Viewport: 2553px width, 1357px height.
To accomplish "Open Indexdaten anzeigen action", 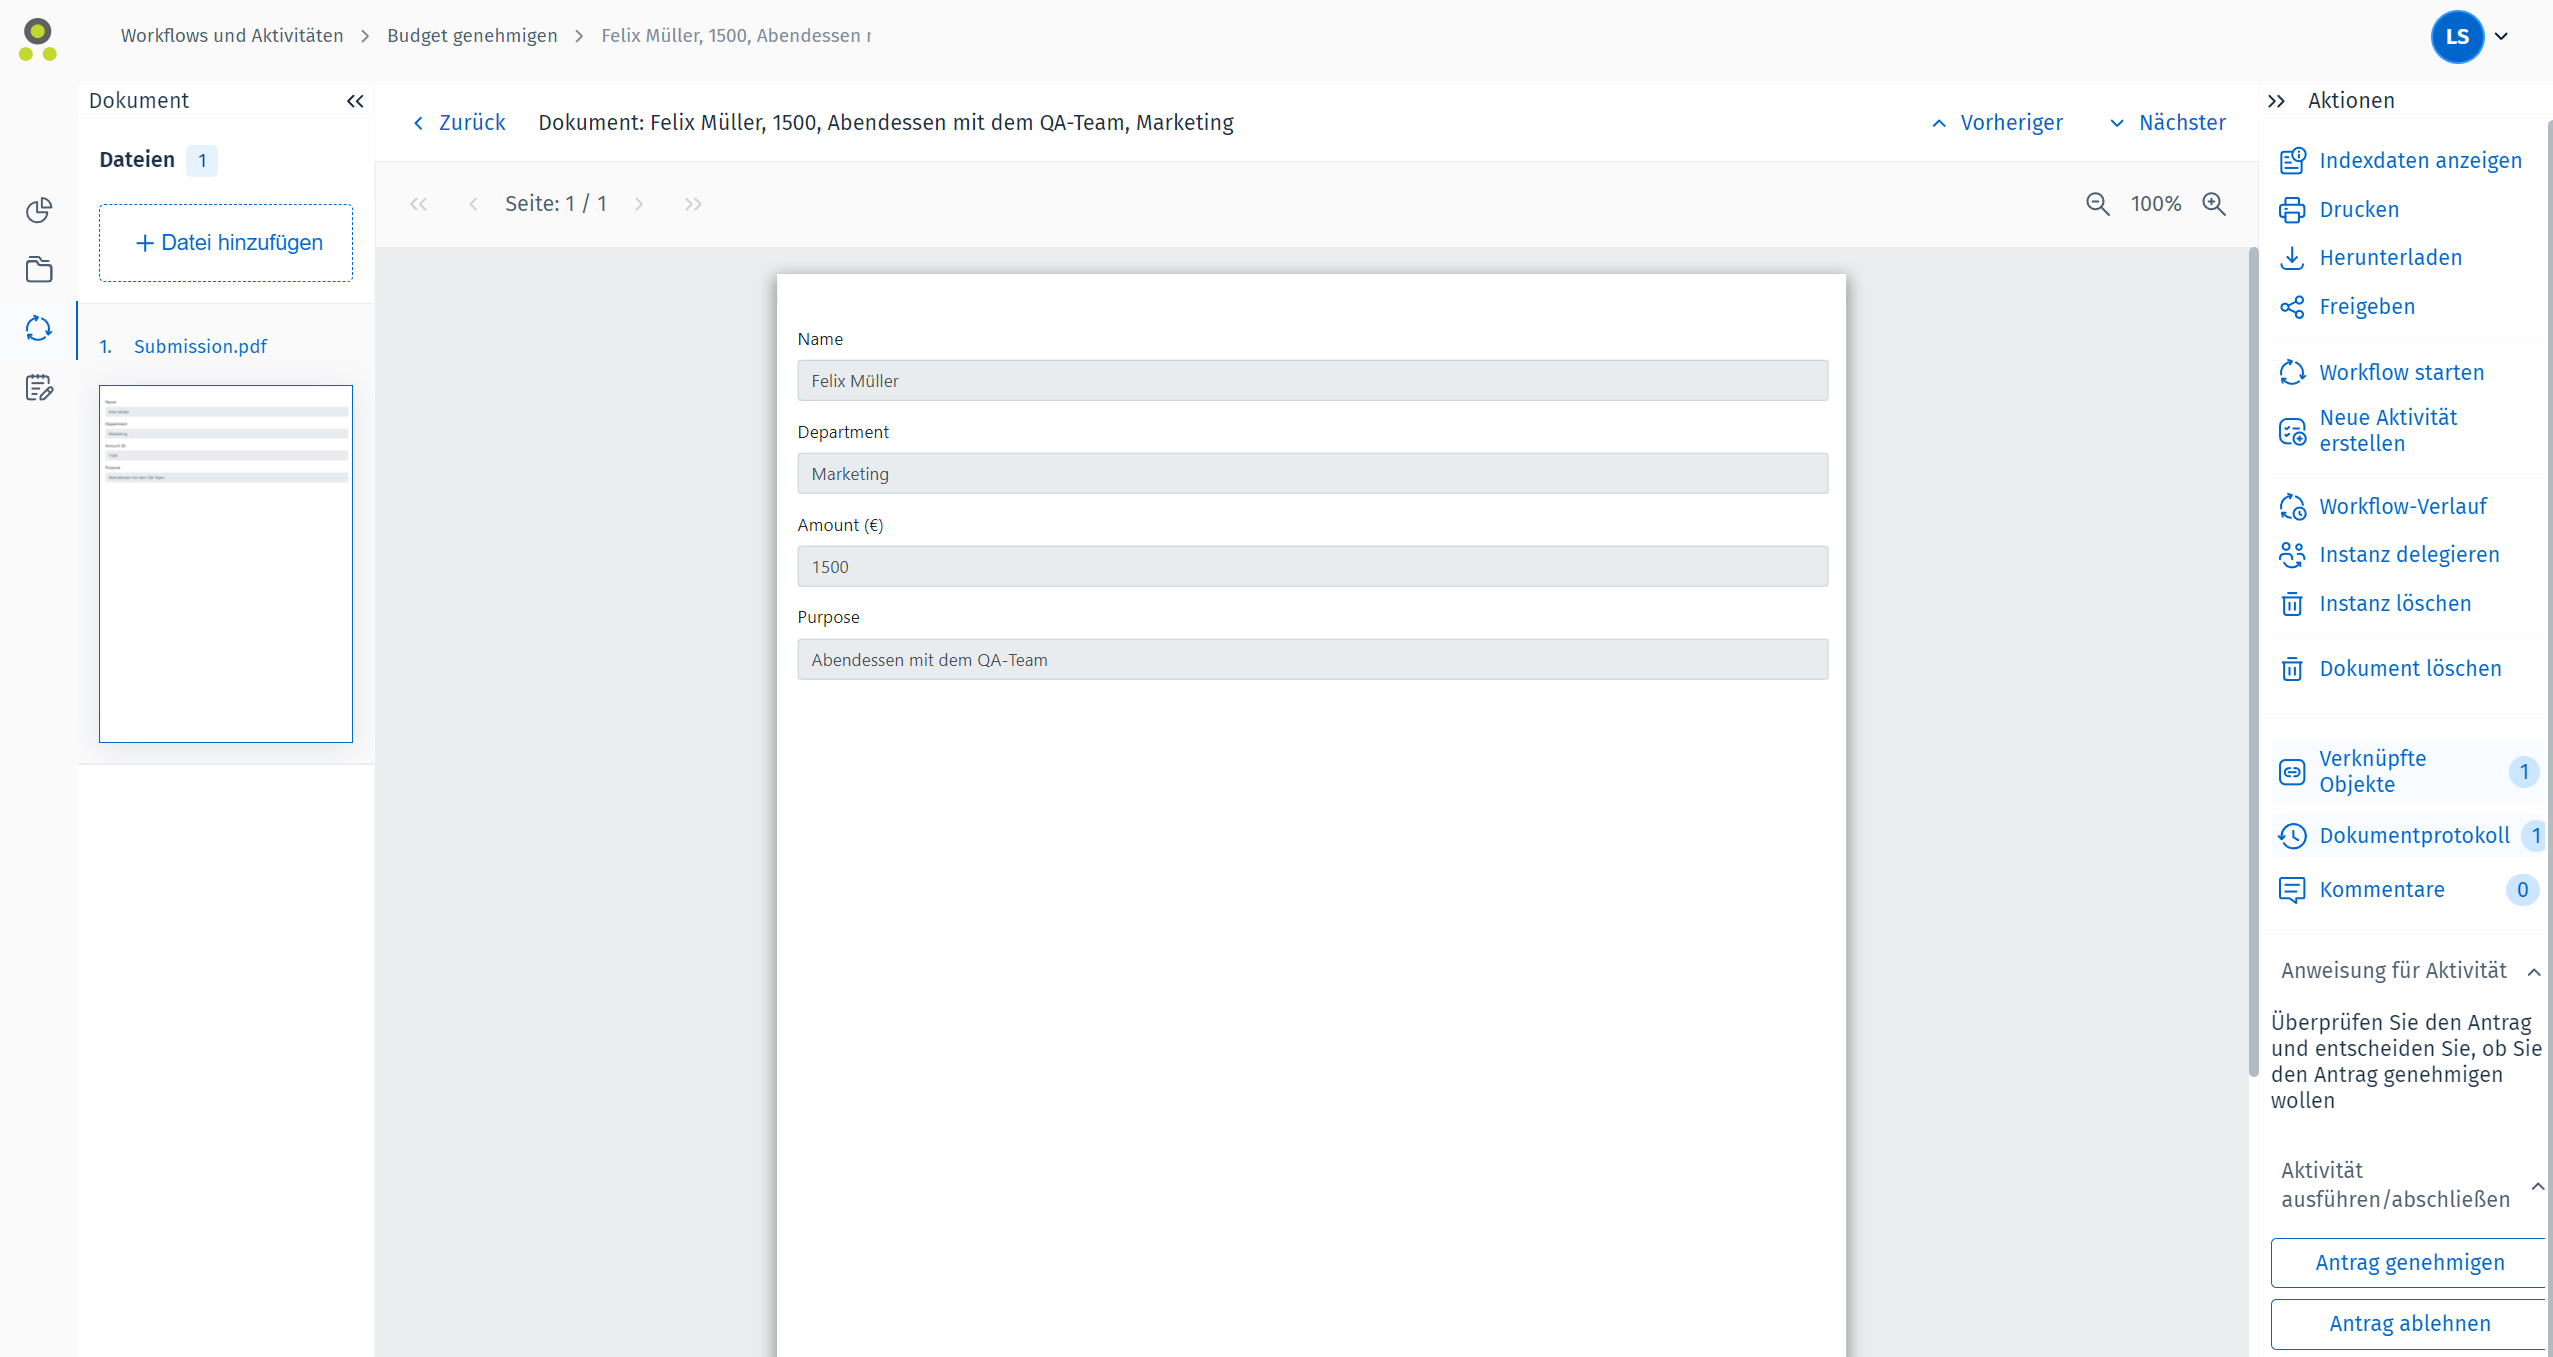I will point(2421,161).
